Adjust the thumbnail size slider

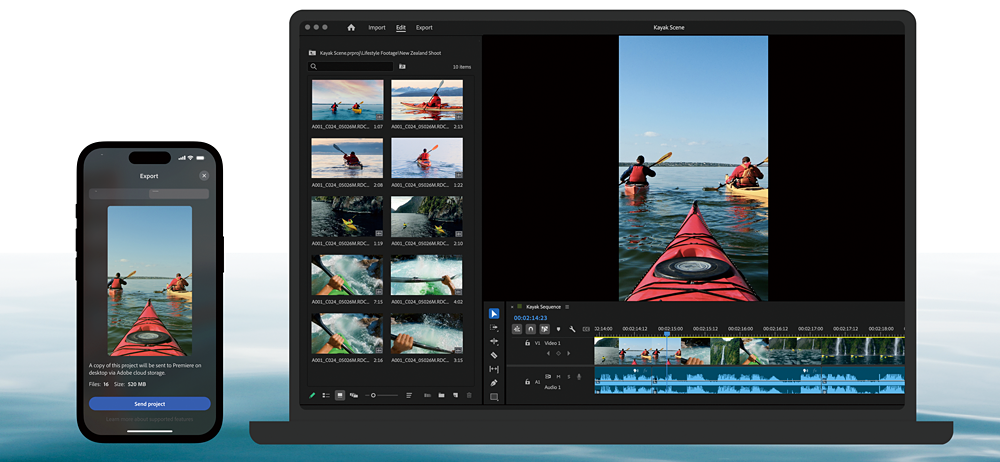[x=374, y=395]
